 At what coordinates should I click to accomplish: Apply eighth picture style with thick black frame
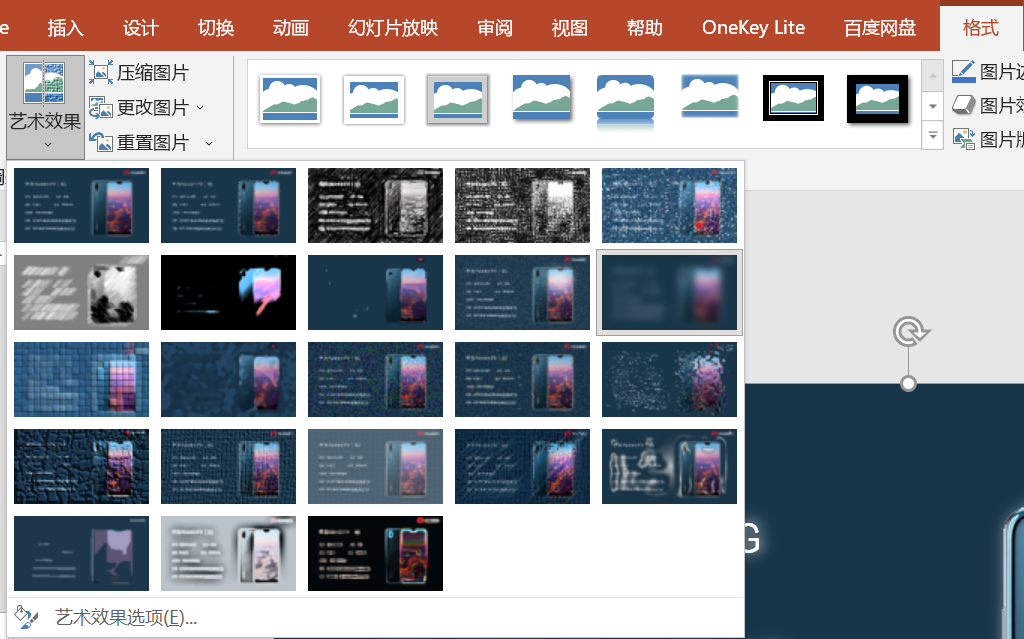pyautogui.click(x=877, y=99)
